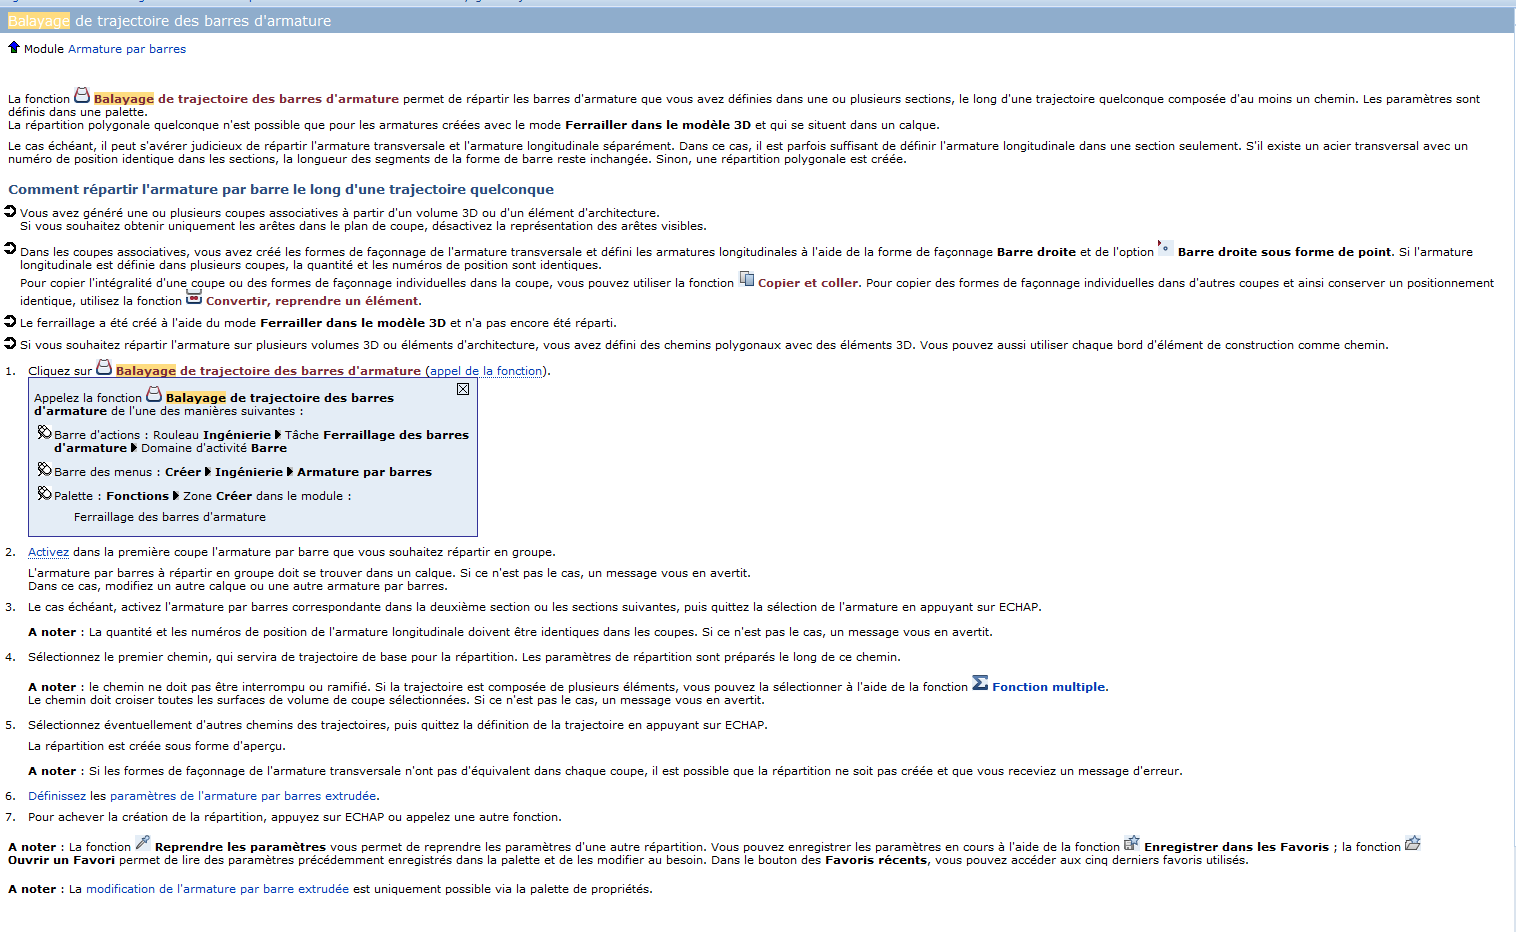This screenshot has height=932, width=1516.
Task: Click the Enregistrer dans les Favoris text
Action: (x=1236, y=847)
